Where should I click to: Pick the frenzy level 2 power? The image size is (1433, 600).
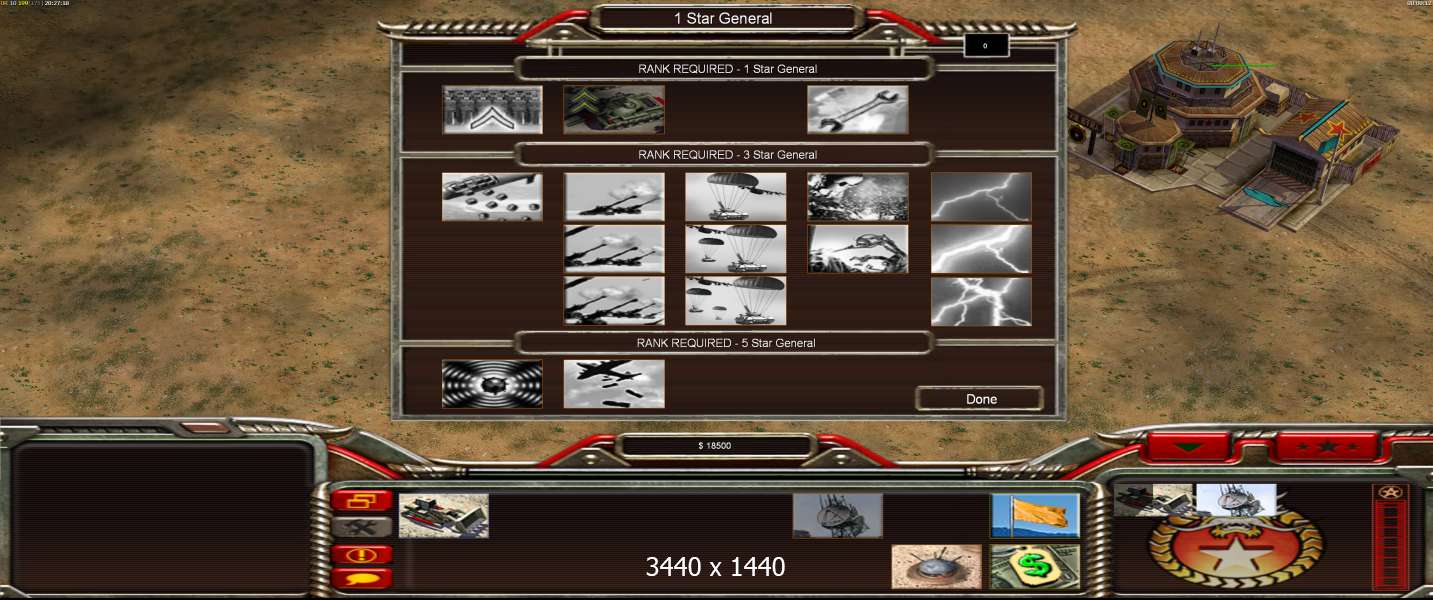point(858,249)
